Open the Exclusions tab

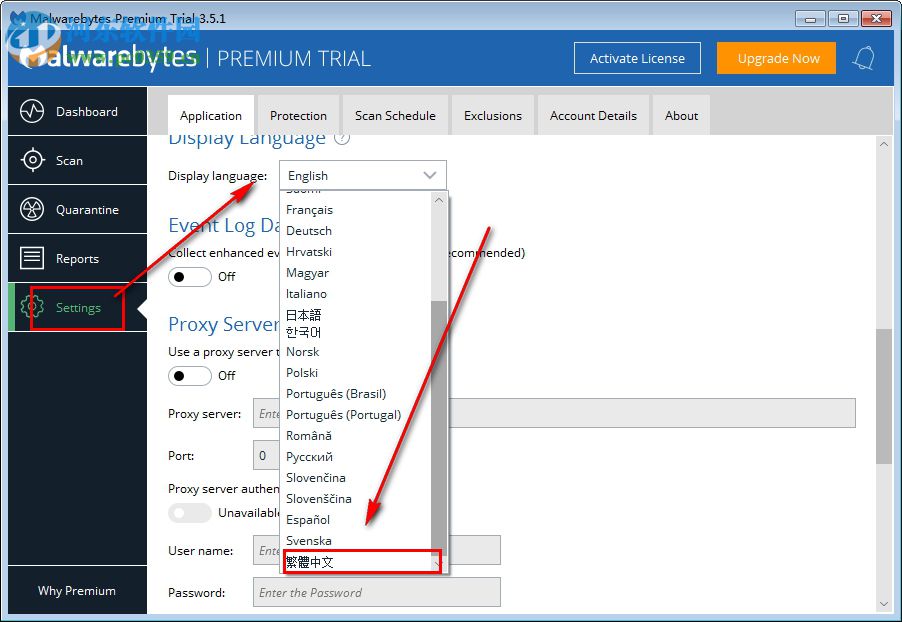(492, 114)
